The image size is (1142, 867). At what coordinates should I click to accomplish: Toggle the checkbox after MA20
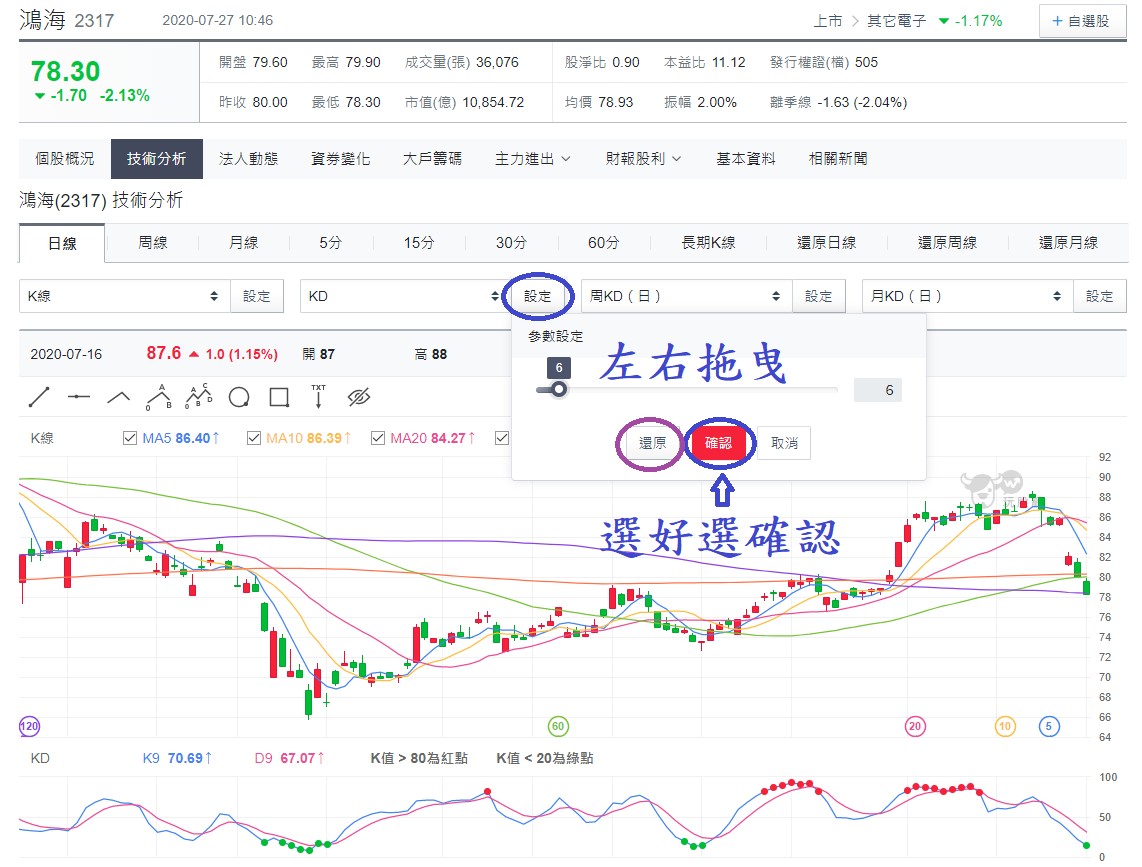(501, 438)
